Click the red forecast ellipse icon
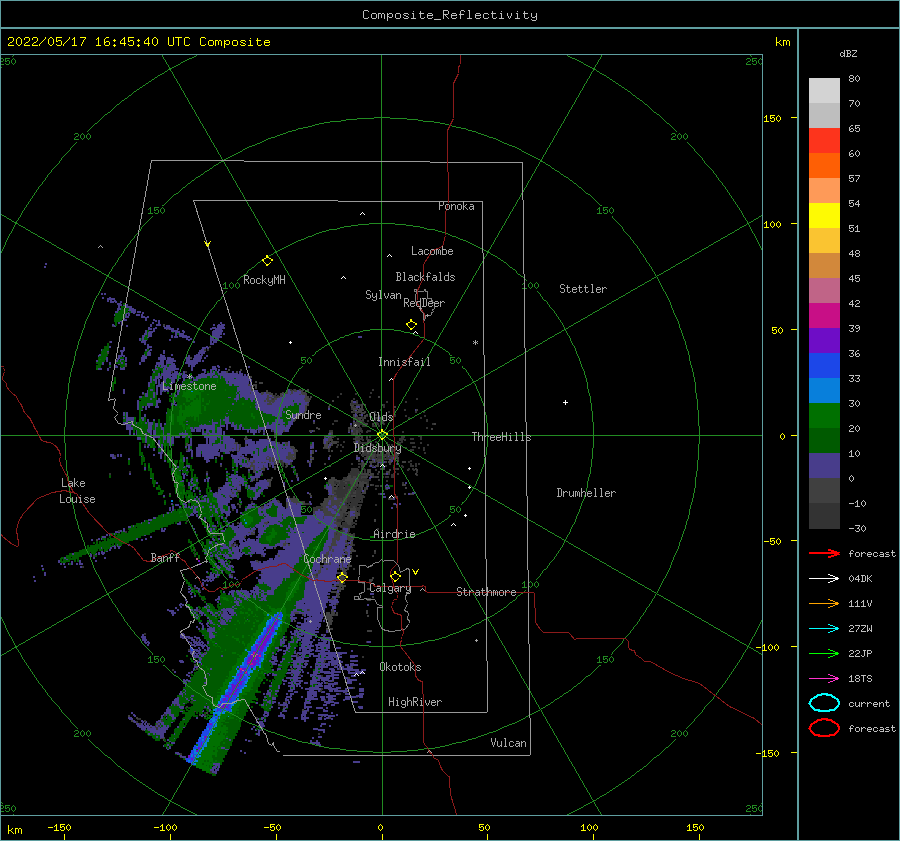Viewport: 900px width, 841px height. (x=824, y=728)
